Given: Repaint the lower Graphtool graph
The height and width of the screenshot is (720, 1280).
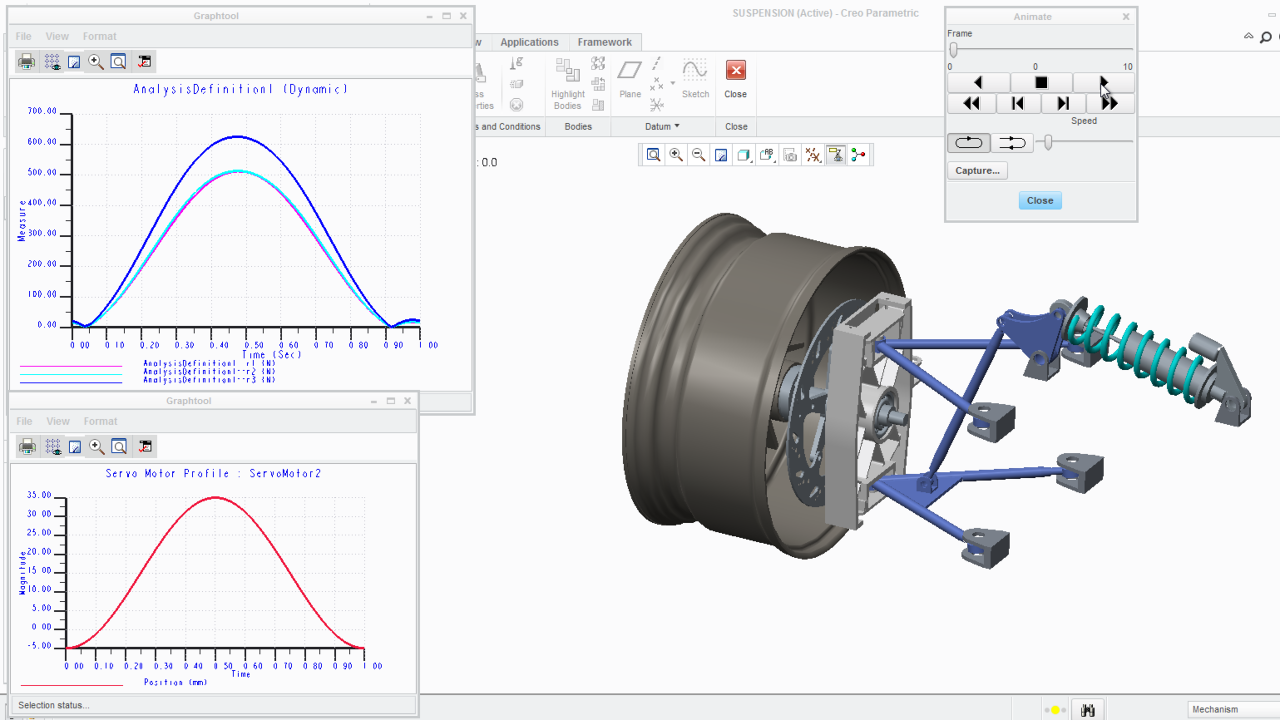Looking at the screenshot, I should coord(75,447).
